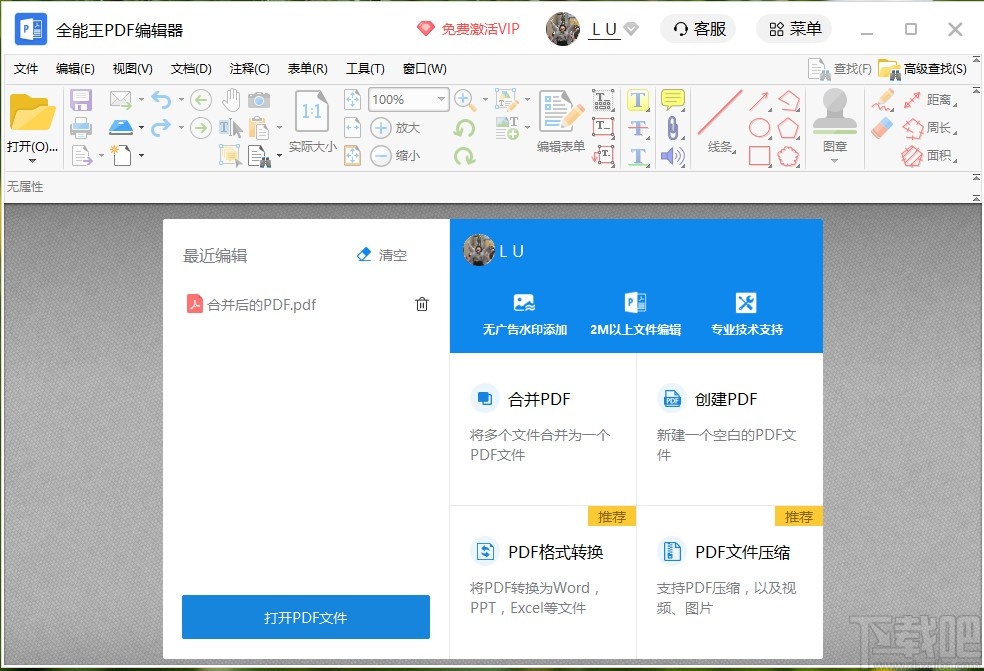Open the 窗口(W) menu
This screenshot has height=671, width=984.
(425, 68)
